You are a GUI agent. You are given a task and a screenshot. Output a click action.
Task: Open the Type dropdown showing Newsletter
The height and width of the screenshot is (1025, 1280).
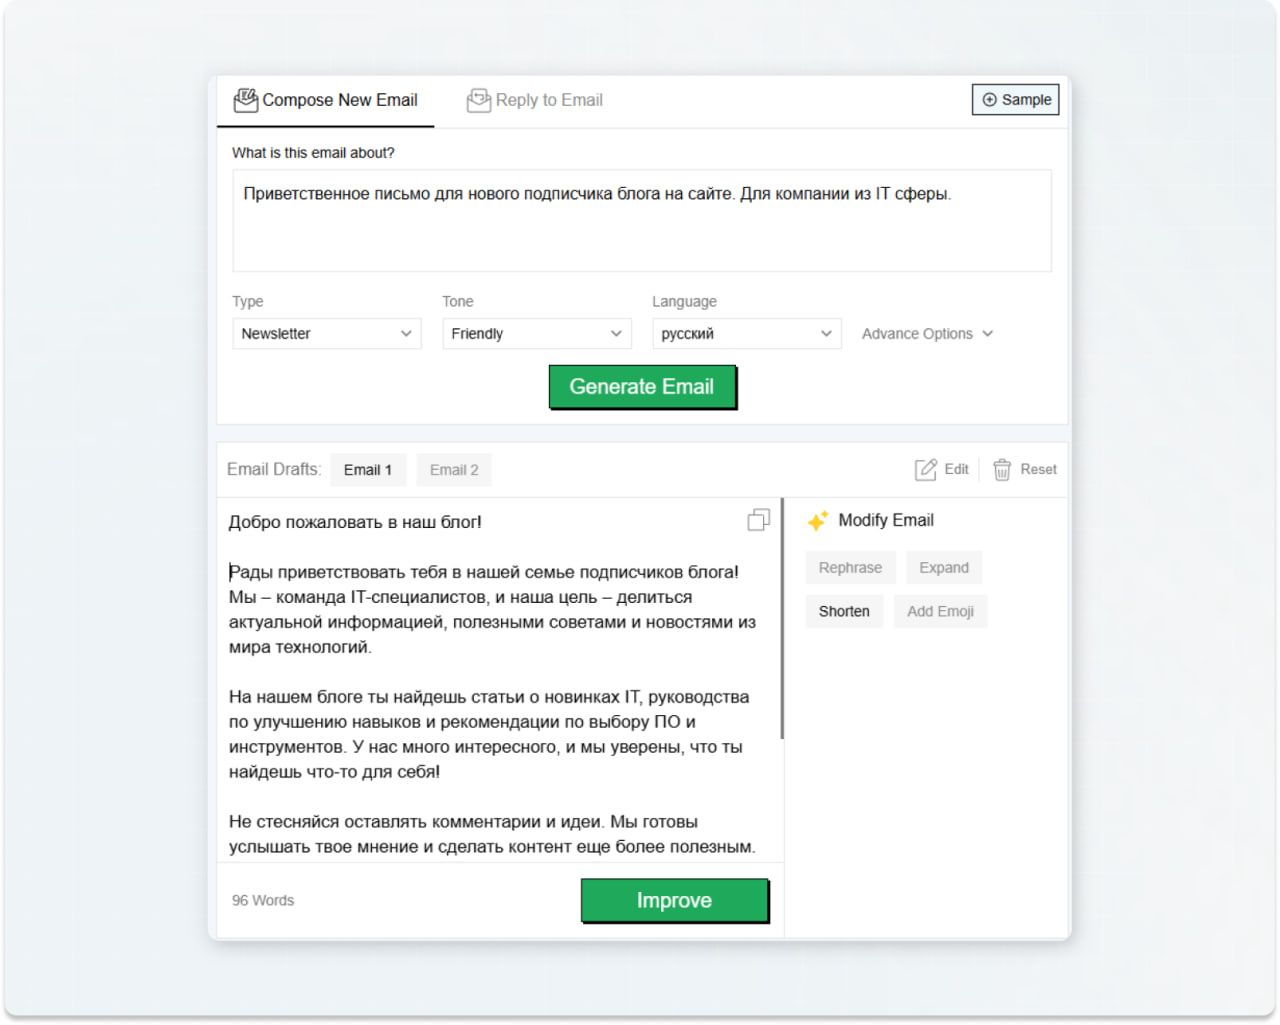pos(326,334)
